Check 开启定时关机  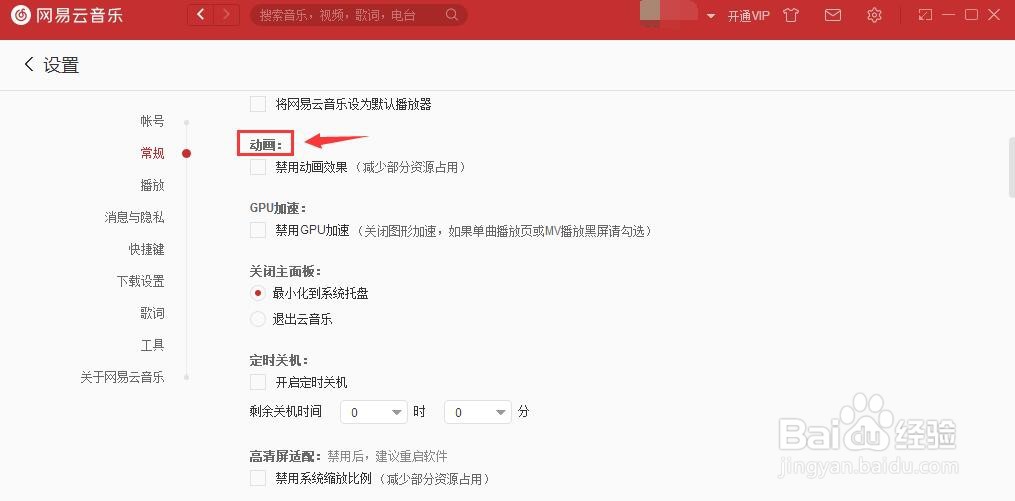pos(258,383)
